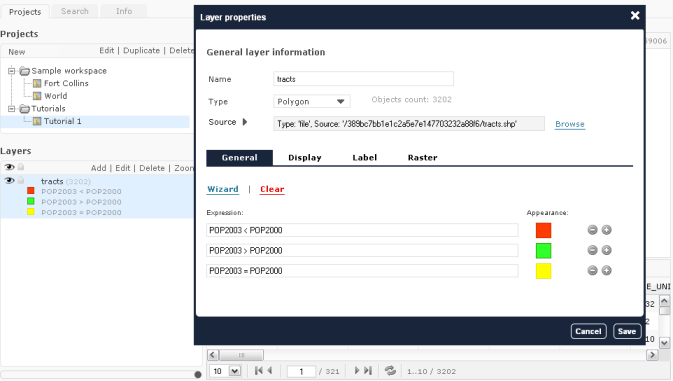This screenshot has height=381, width=673.
Task: Switch to the Label tab
Action: [365, 157]
